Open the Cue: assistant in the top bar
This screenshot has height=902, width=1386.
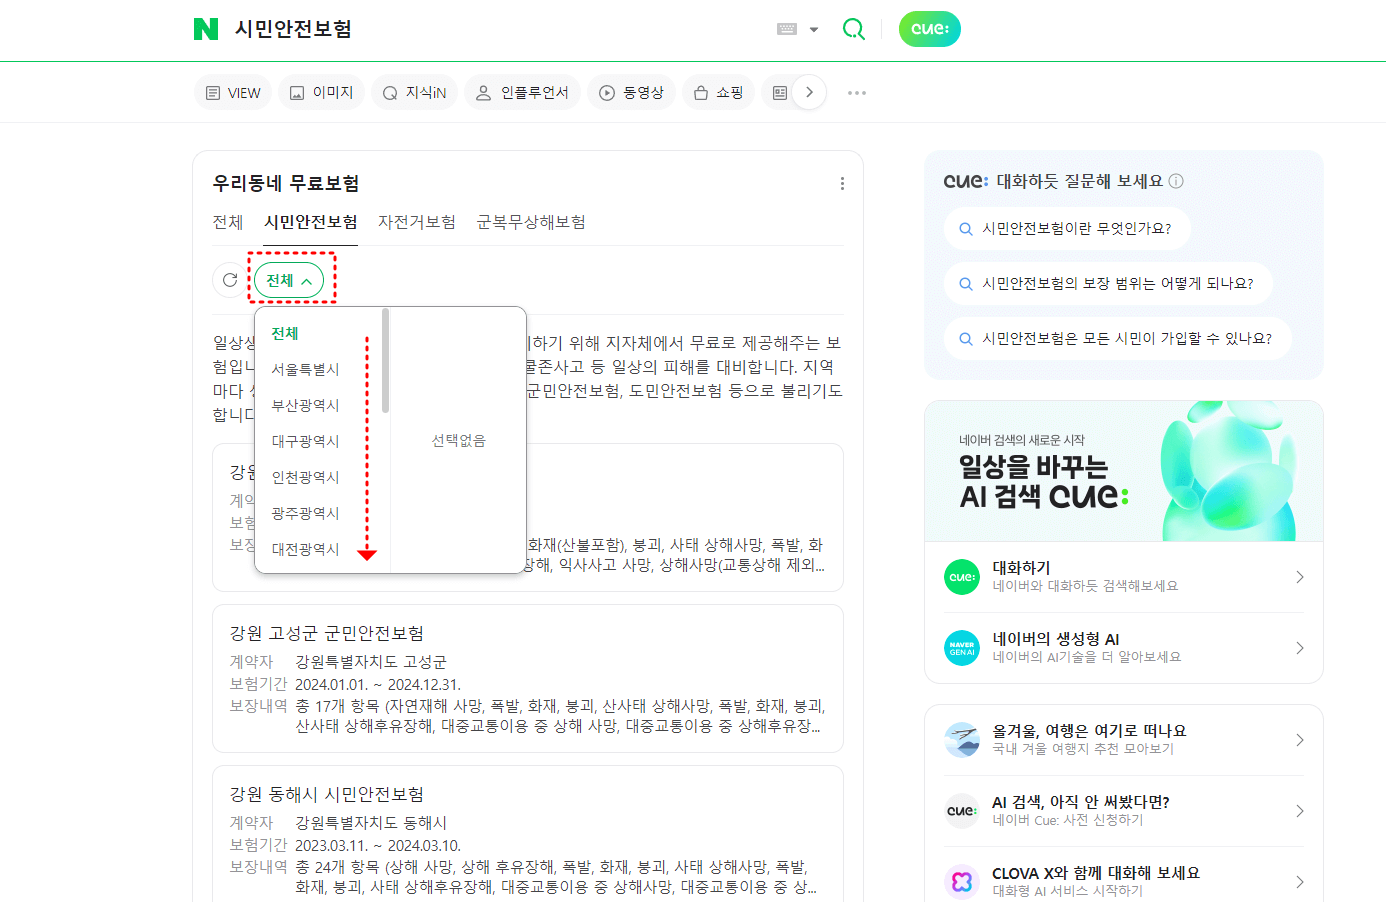[x=929, y=29]
